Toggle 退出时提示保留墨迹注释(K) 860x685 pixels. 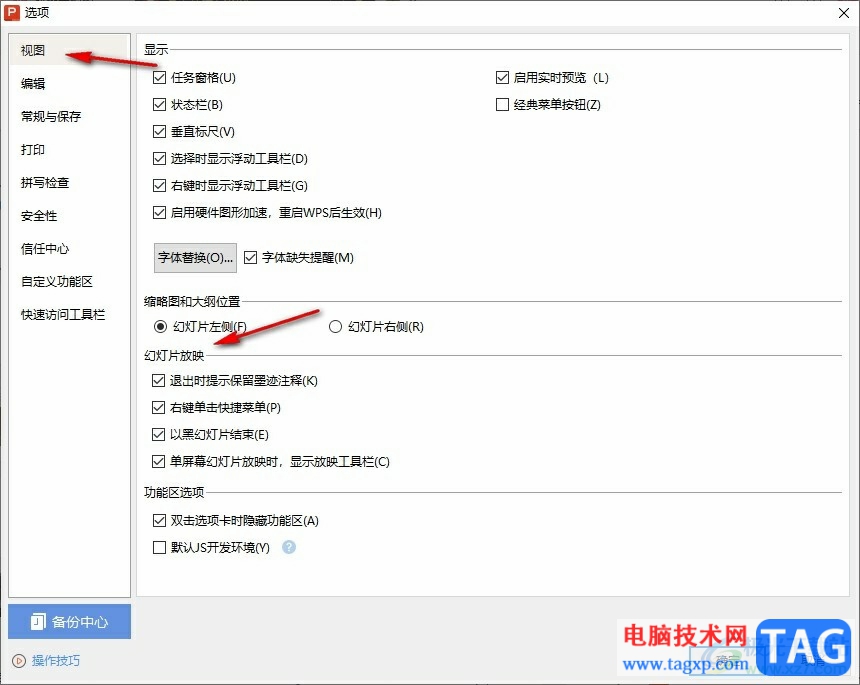pyautogui.click(x=158, y=380)
